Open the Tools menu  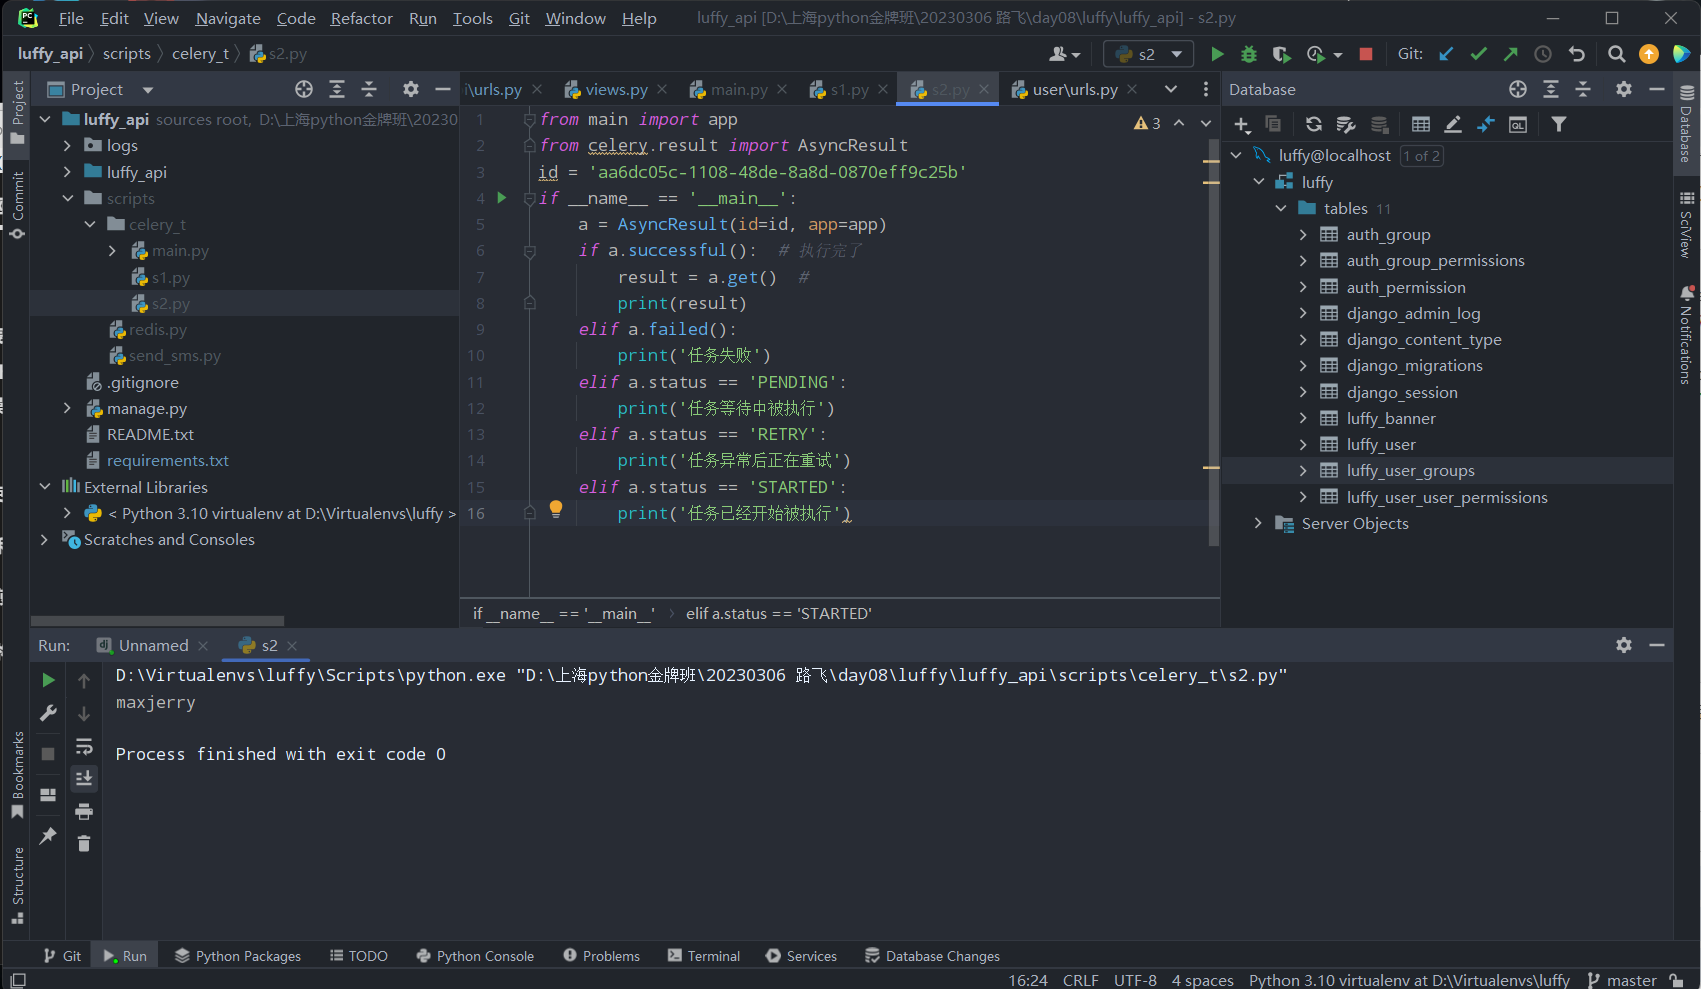click(472, 18)
